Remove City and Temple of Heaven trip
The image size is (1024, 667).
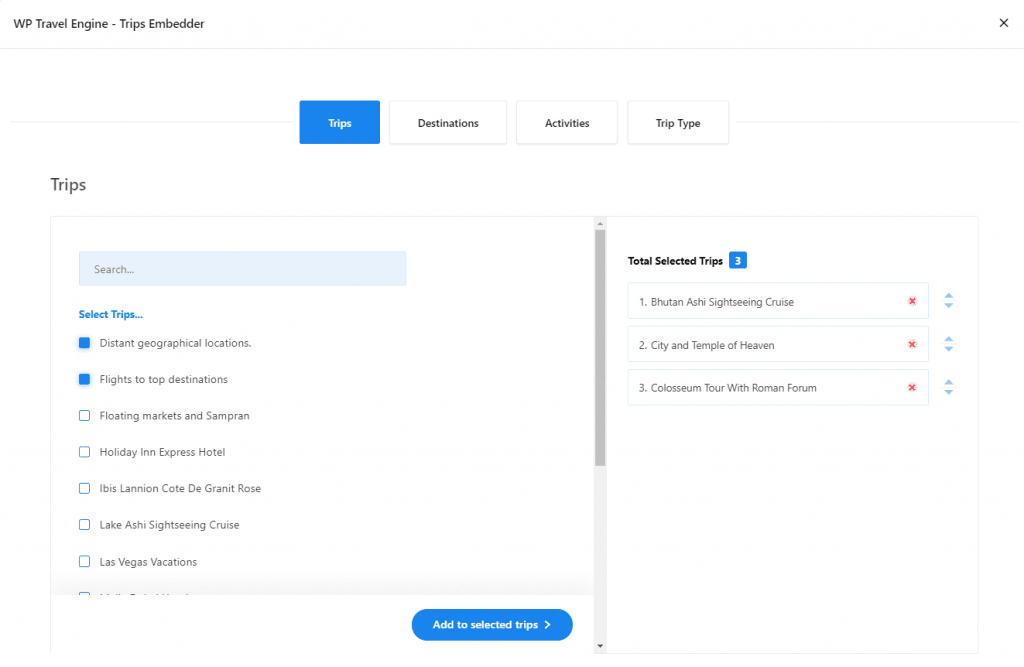[x=912, y=344]
